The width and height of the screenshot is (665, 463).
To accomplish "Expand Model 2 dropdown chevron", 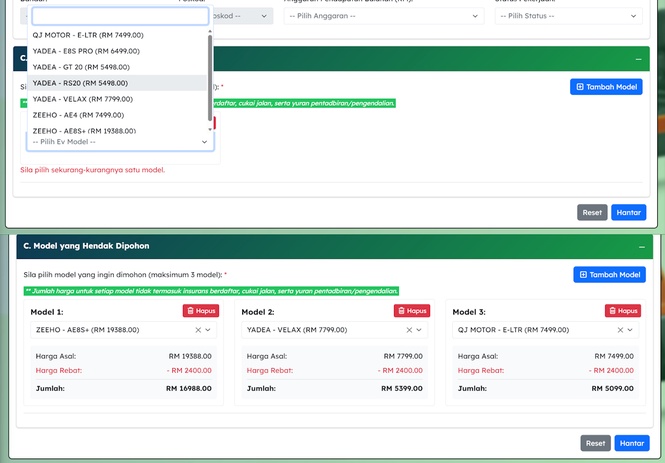I will 419,330.
